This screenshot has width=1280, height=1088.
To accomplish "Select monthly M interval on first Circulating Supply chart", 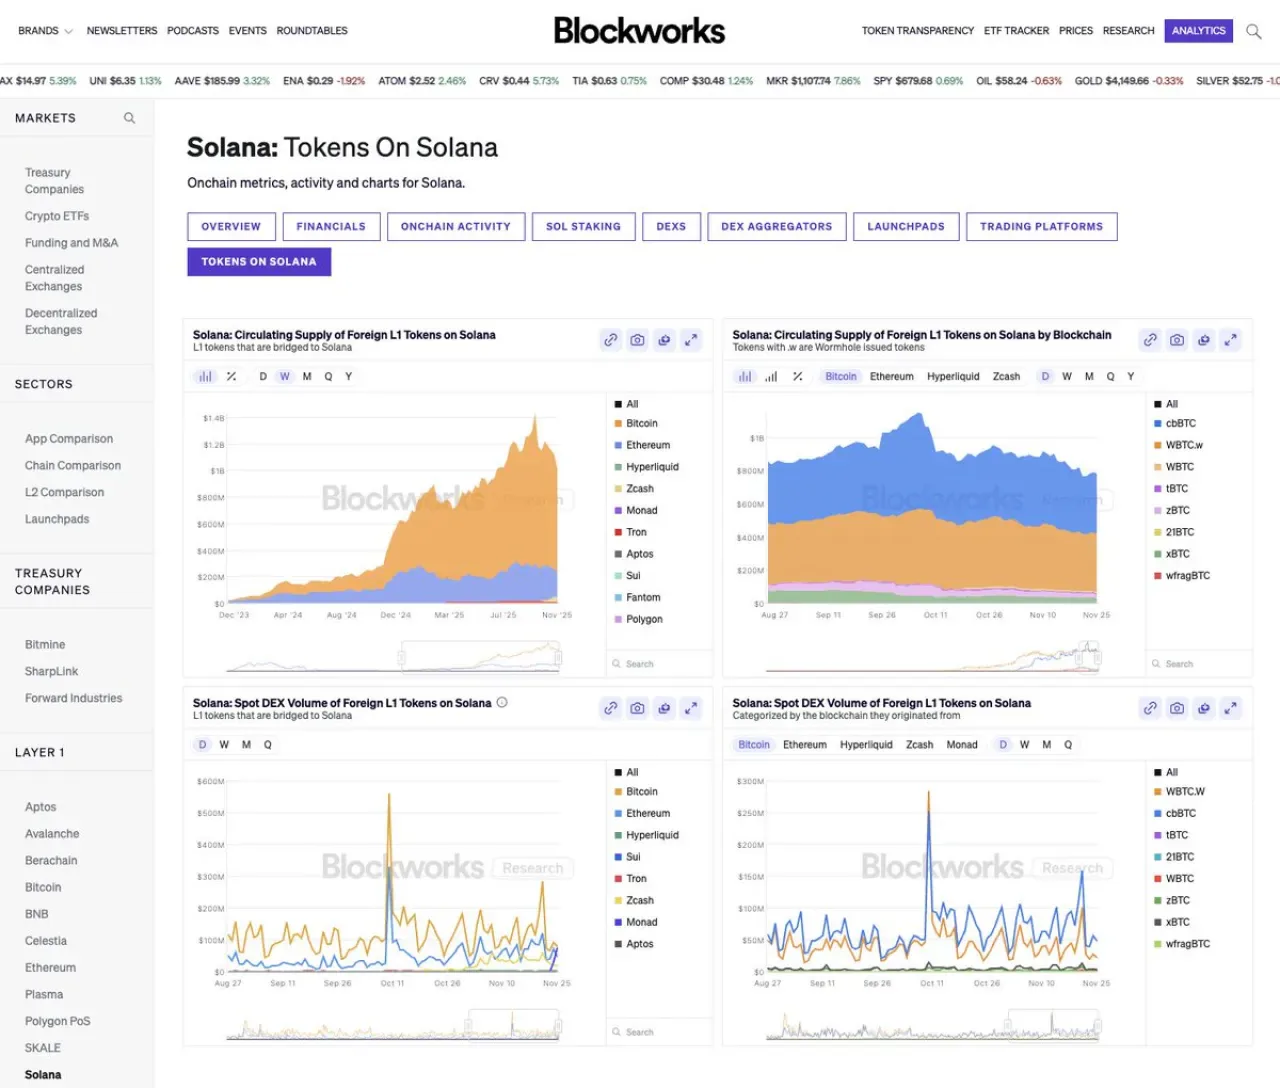I will pyautogui.click(x=307, y=377).
